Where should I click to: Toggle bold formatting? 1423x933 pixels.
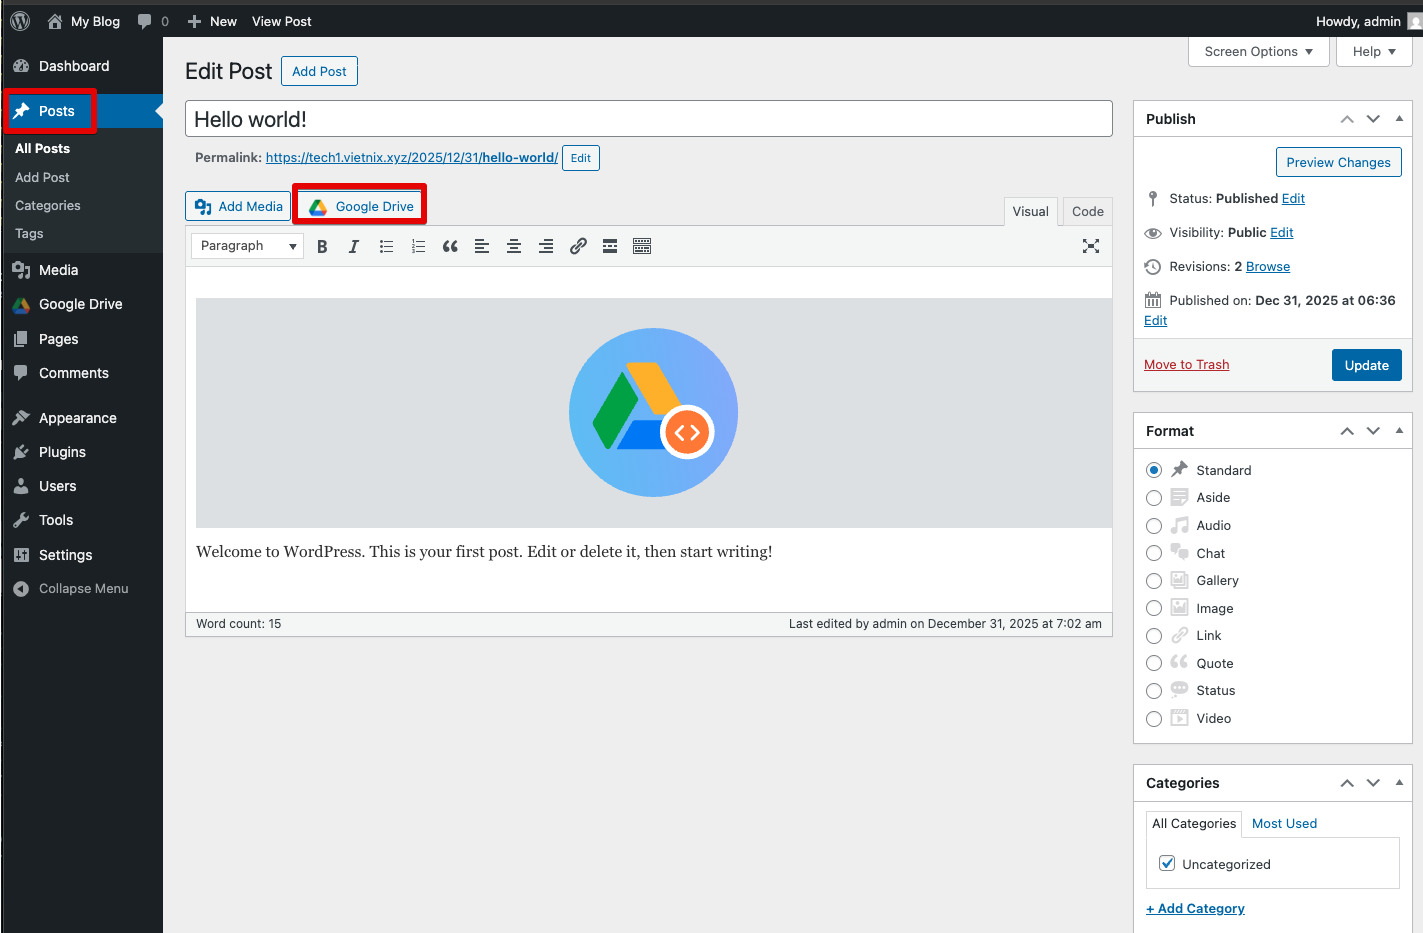pos(322,246)
